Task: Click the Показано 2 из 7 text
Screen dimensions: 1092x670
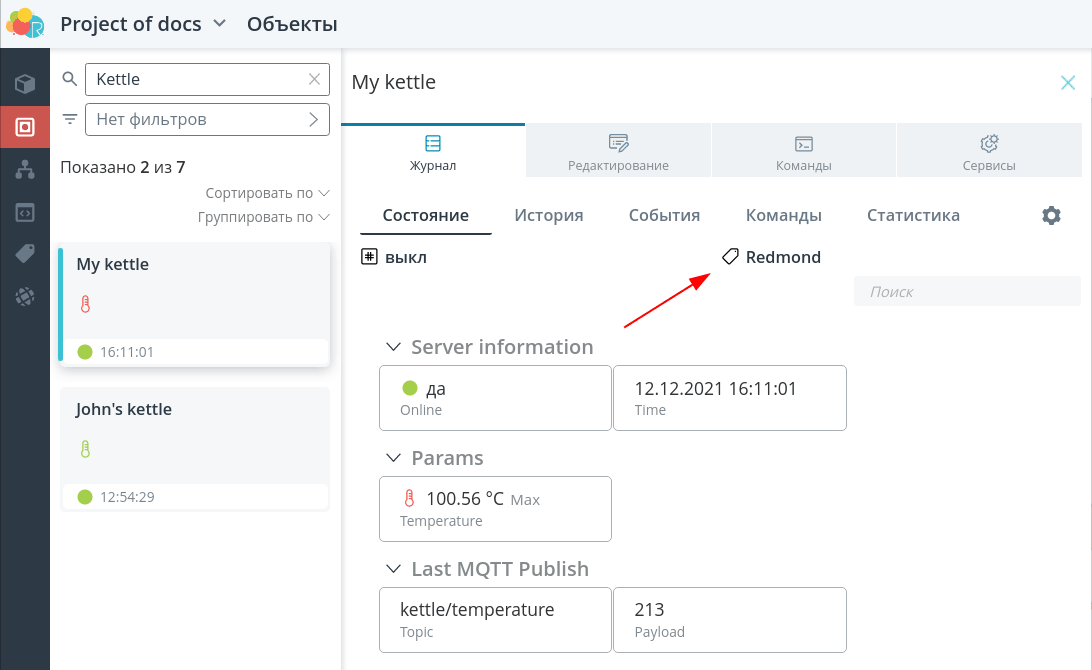Action: coord(123,167)
